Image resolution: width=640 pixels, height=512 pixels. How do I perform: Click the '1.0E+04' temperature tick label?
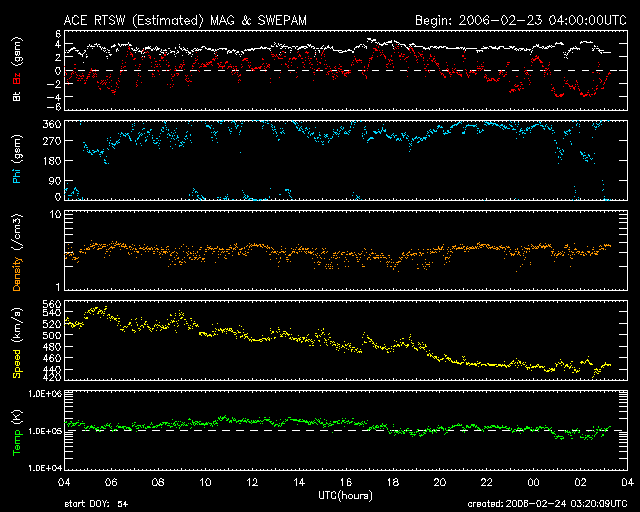[45, 467]
